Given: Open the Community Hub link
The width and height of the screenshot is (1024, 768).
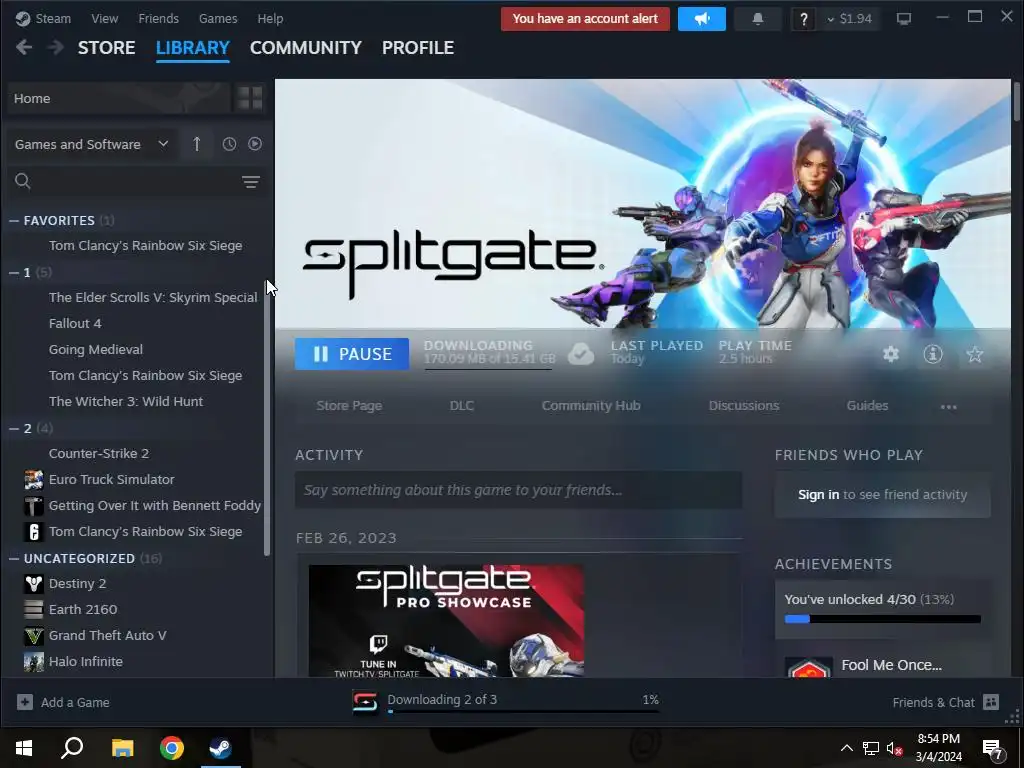Looking at the screenshot, I should coord(591,406).
